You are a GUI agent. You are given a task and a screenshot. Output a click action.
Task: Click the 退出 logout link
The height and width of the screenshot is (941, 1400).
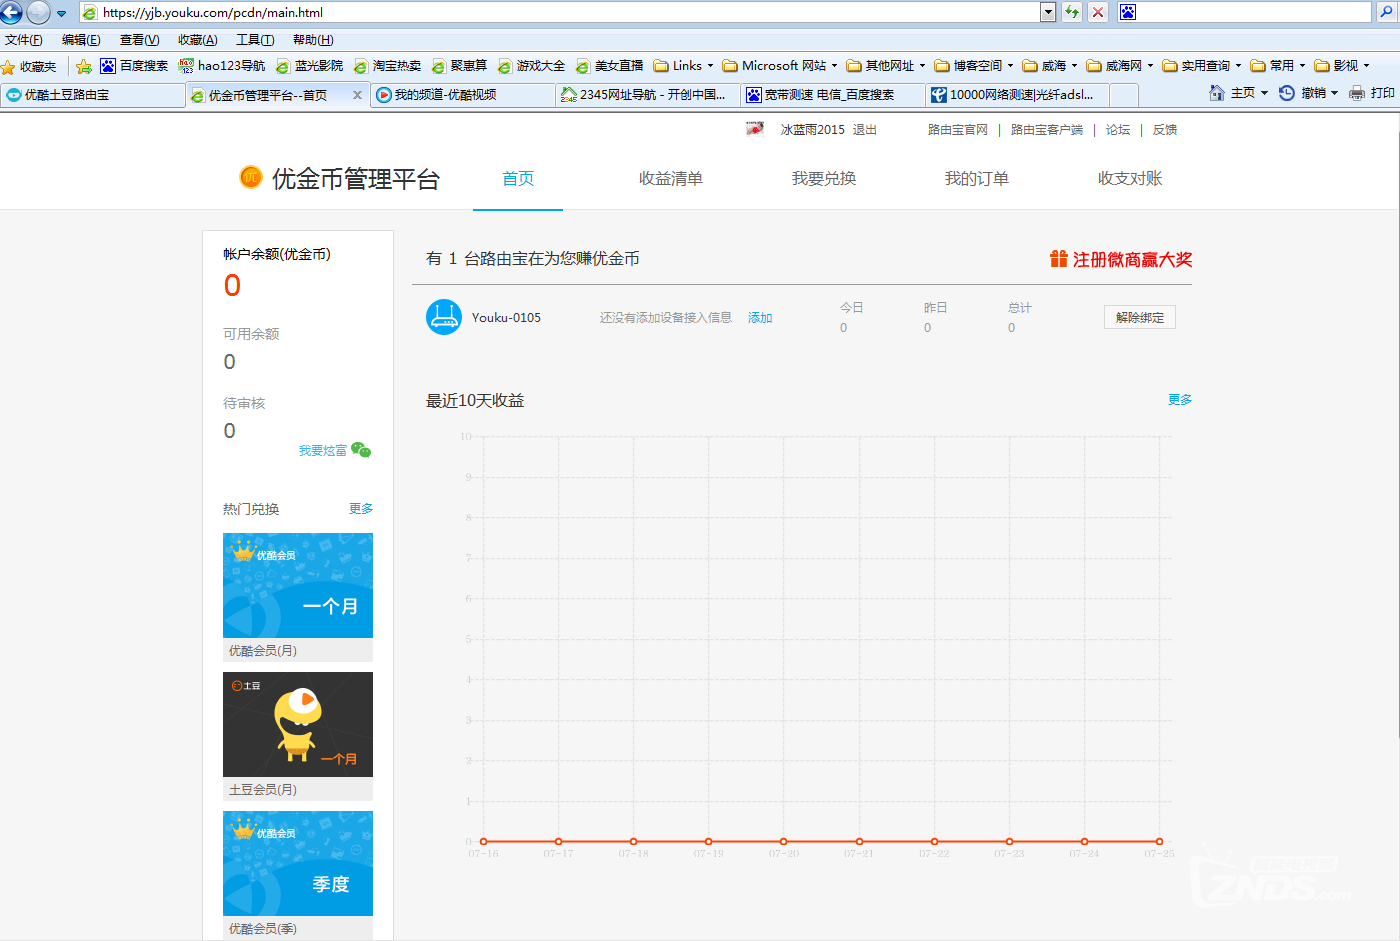click(x=864, y=130)
